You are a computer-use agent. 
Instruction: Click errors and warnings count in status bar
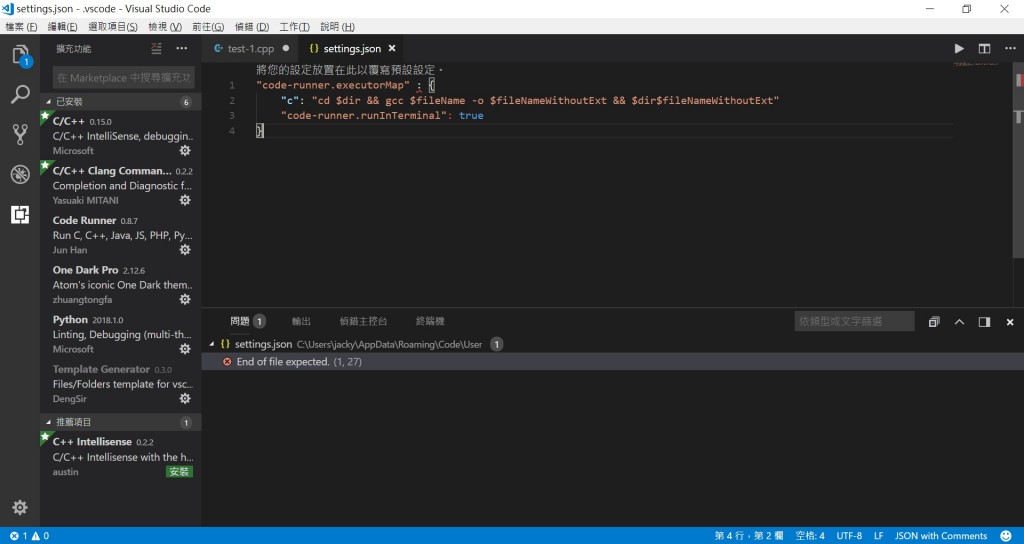click(x=29, y=536)
